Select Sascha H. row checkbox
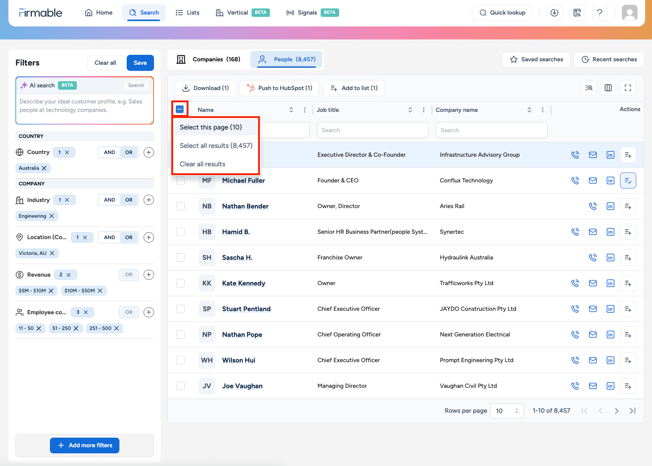This screenshot has height=466, width=652. (180, 258)
